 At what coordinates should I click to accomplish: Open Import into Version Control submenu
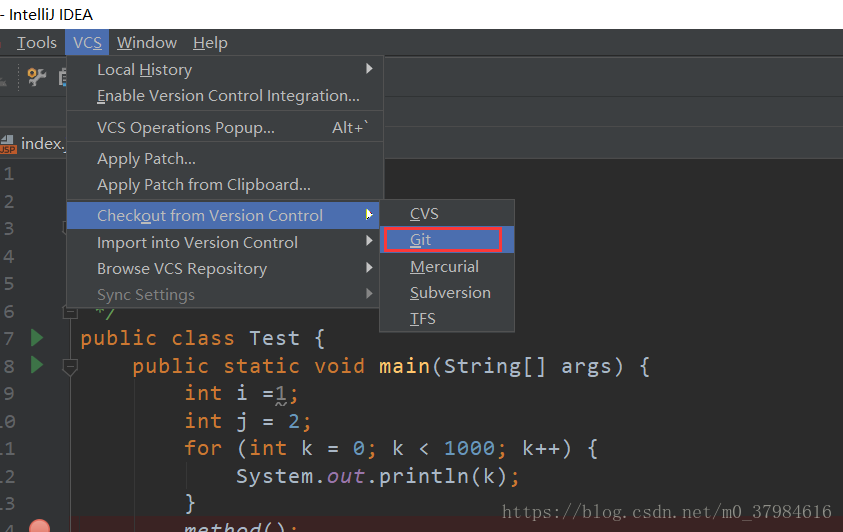(x=223, y=242)
